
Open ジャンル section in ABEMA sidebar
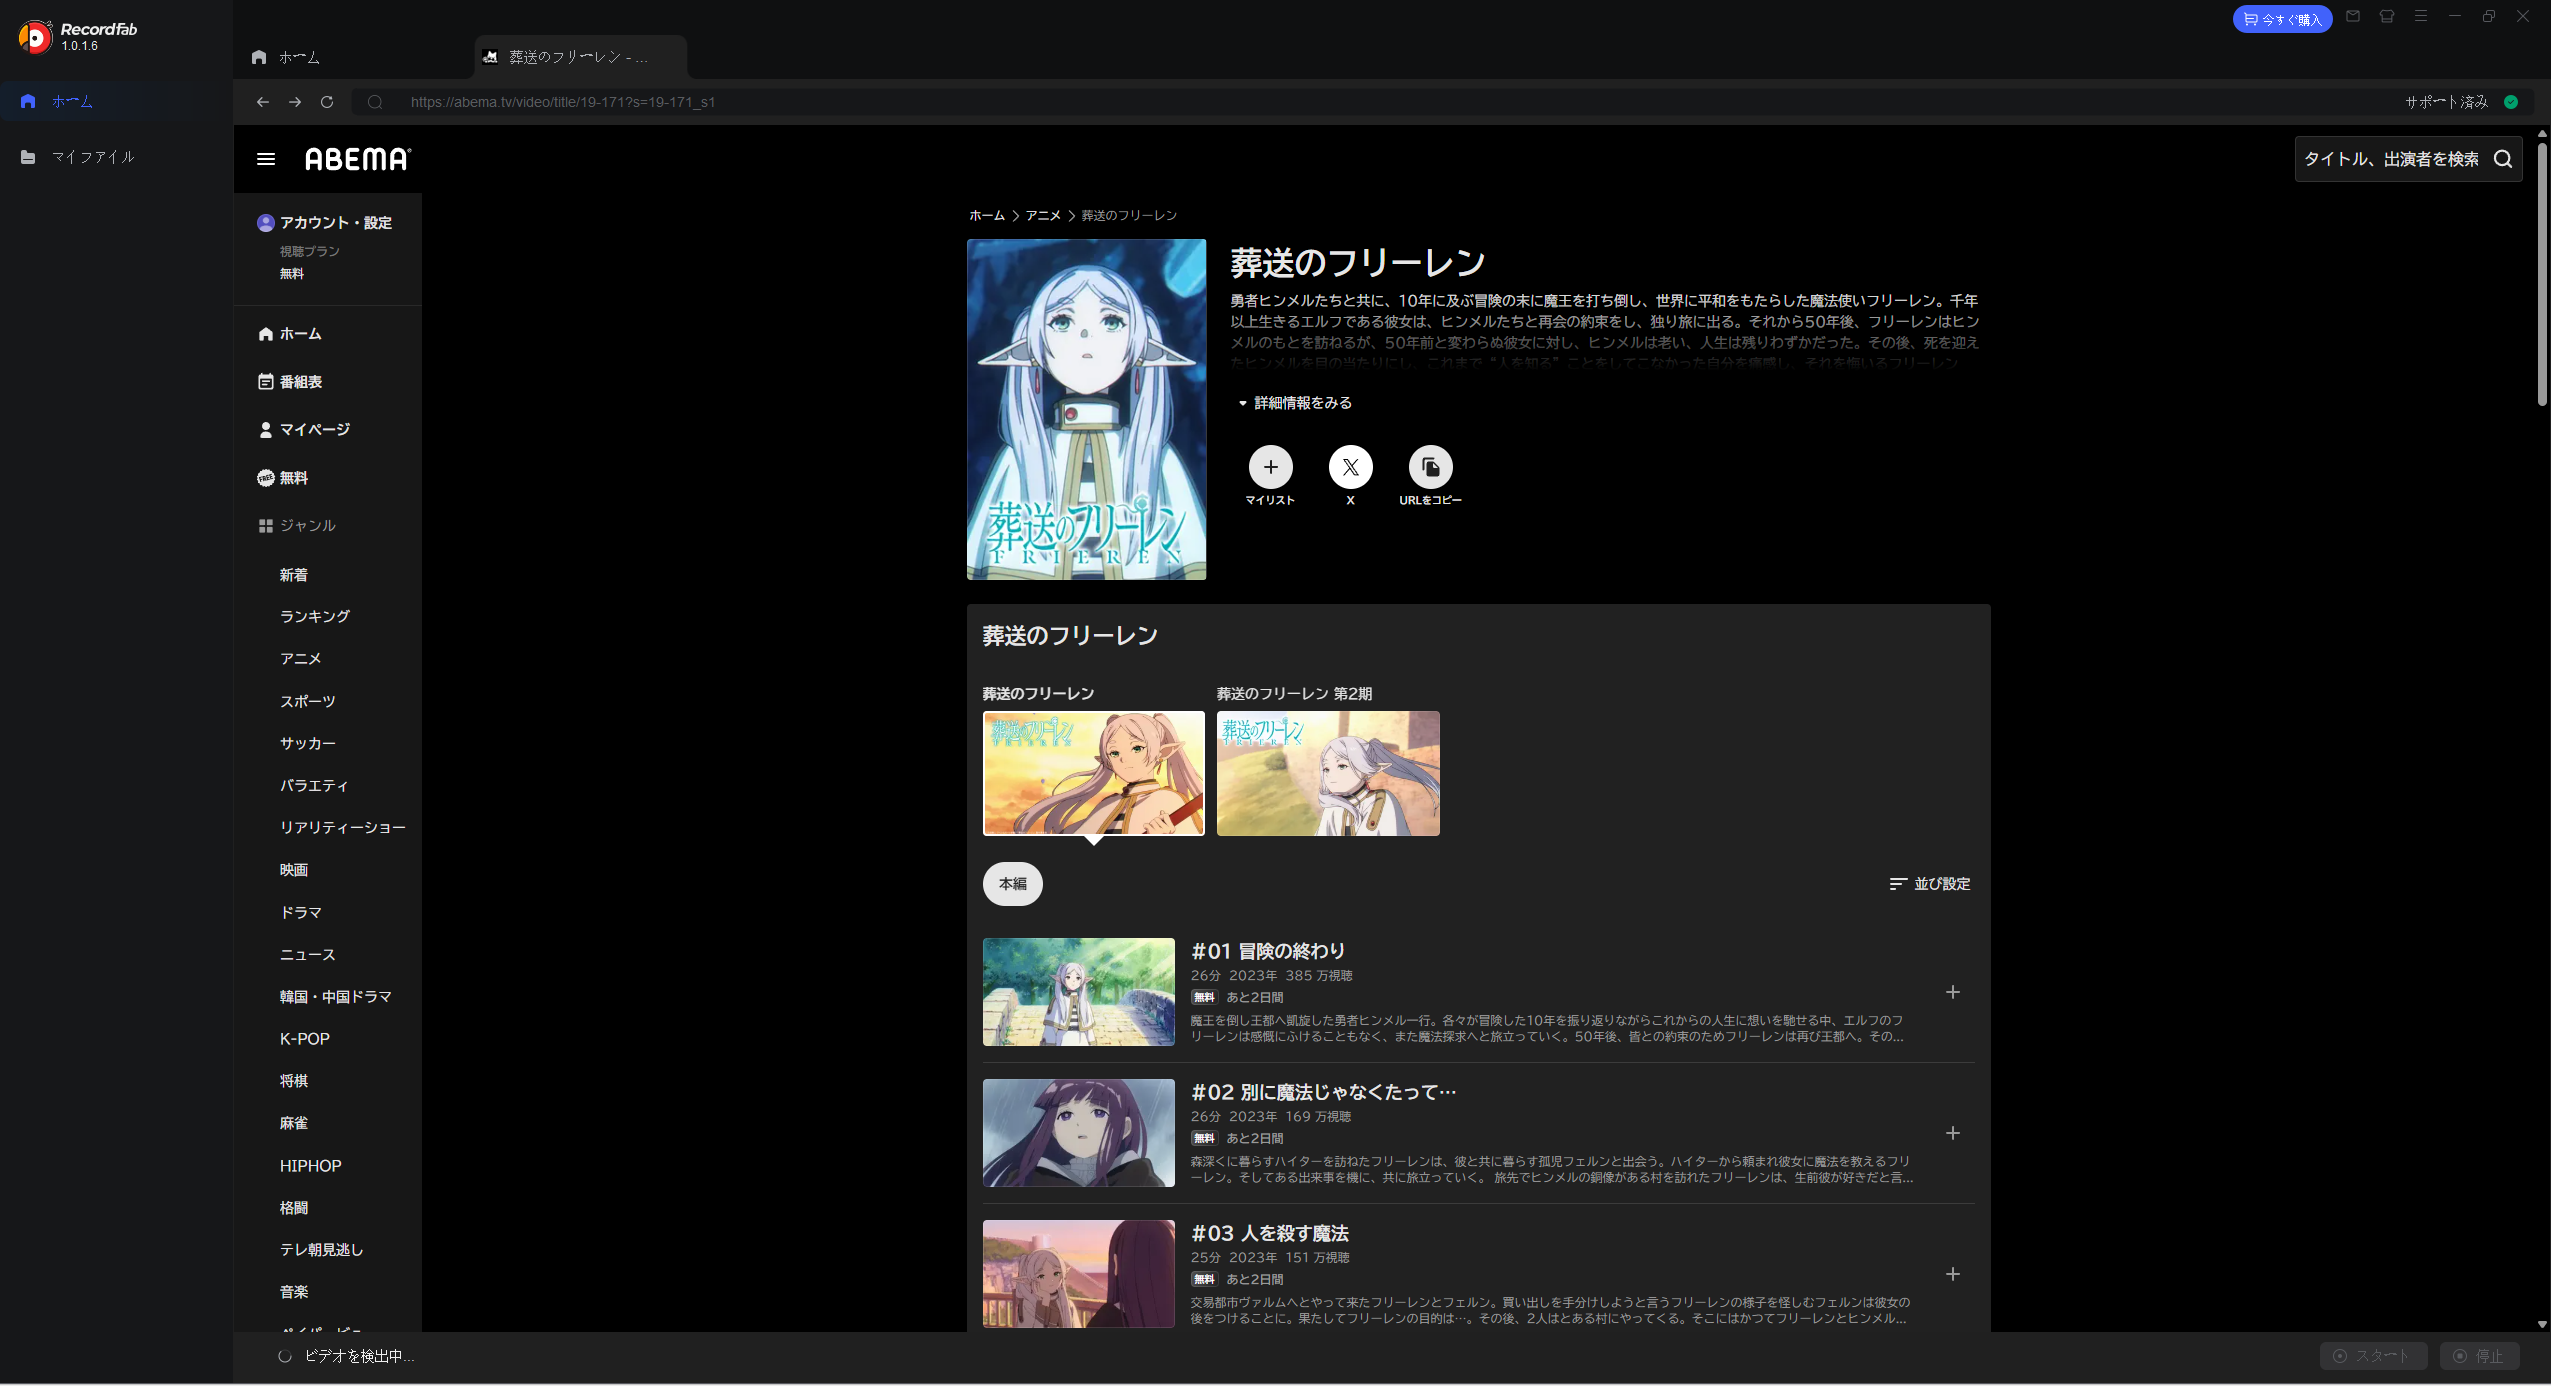point(297,526)
